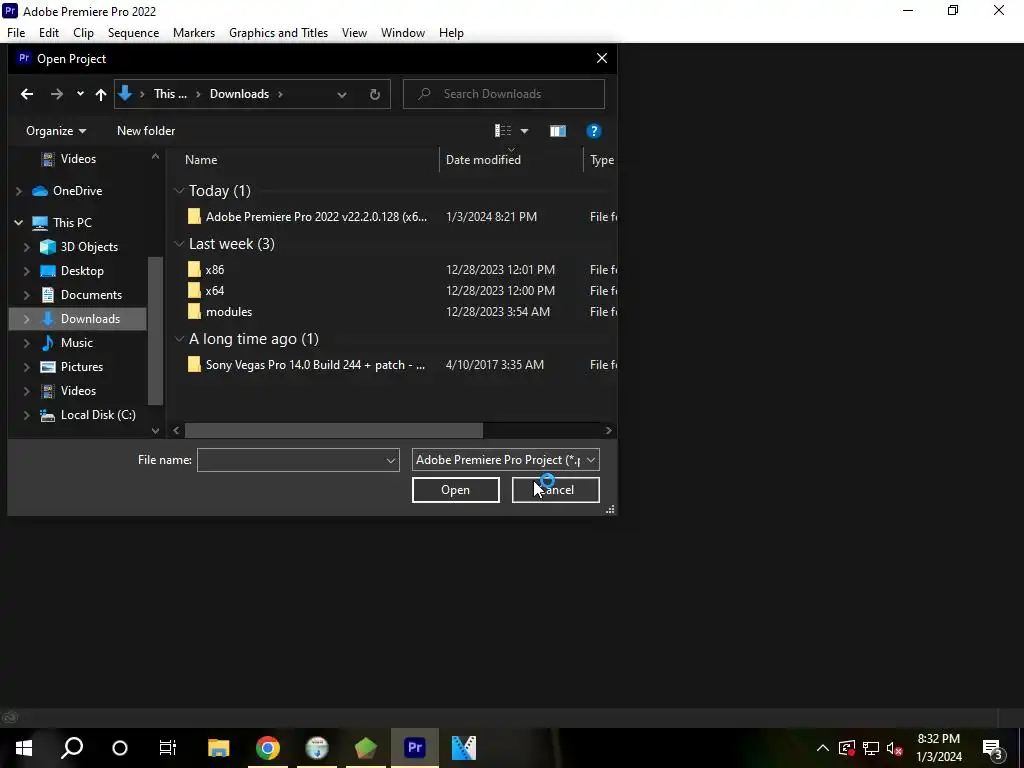Open the Windows Start menu
Image resolution: width=1024 pixels, height=768 pixels.
point(24,748)
